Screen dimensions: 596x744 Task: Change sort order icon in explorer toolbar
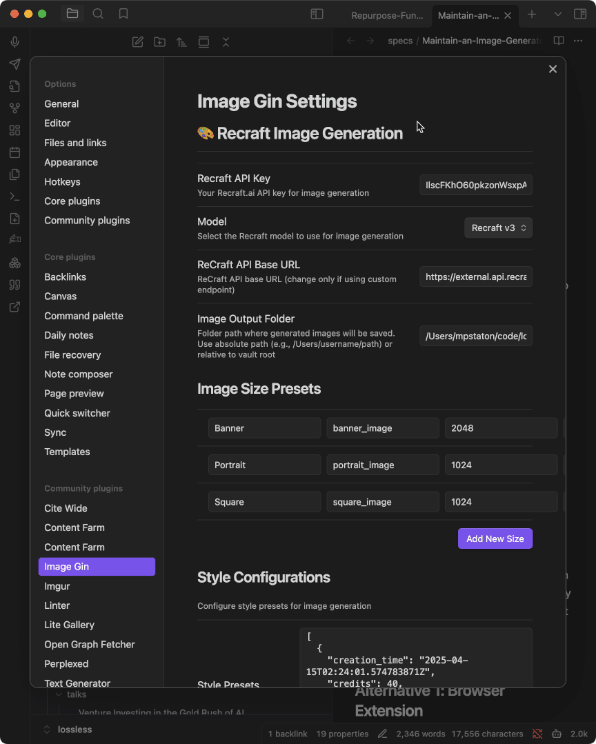[182, 42]
